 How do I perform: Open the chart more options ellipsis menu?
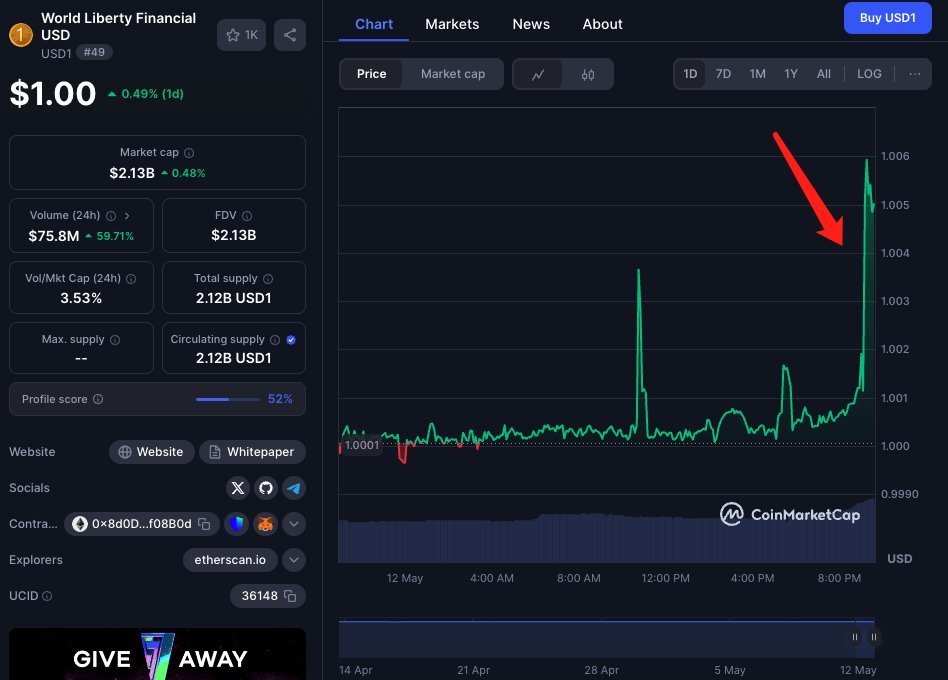click(915, 74)
